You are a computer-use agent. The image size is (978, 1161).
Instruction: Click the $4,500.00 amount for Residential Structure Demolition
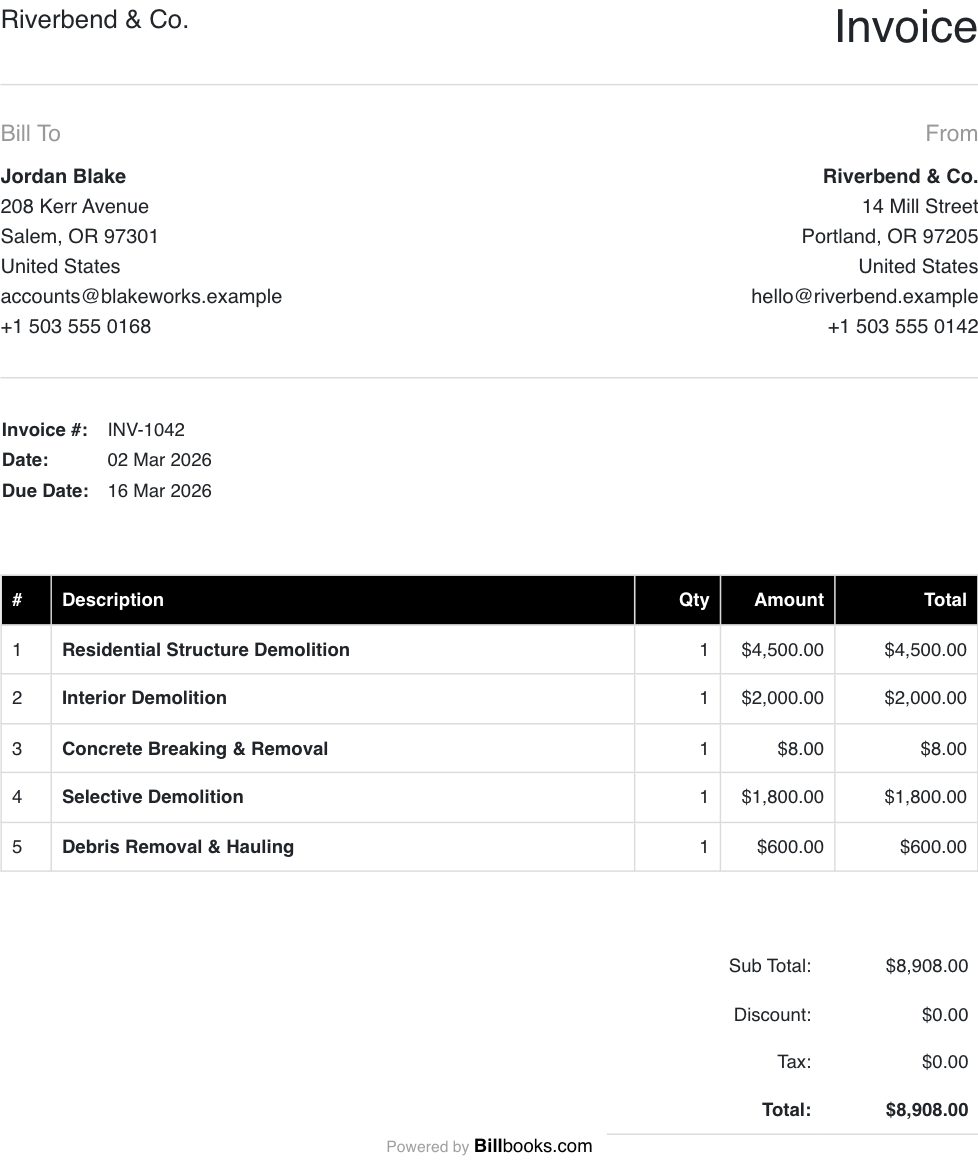coord(782,649)
